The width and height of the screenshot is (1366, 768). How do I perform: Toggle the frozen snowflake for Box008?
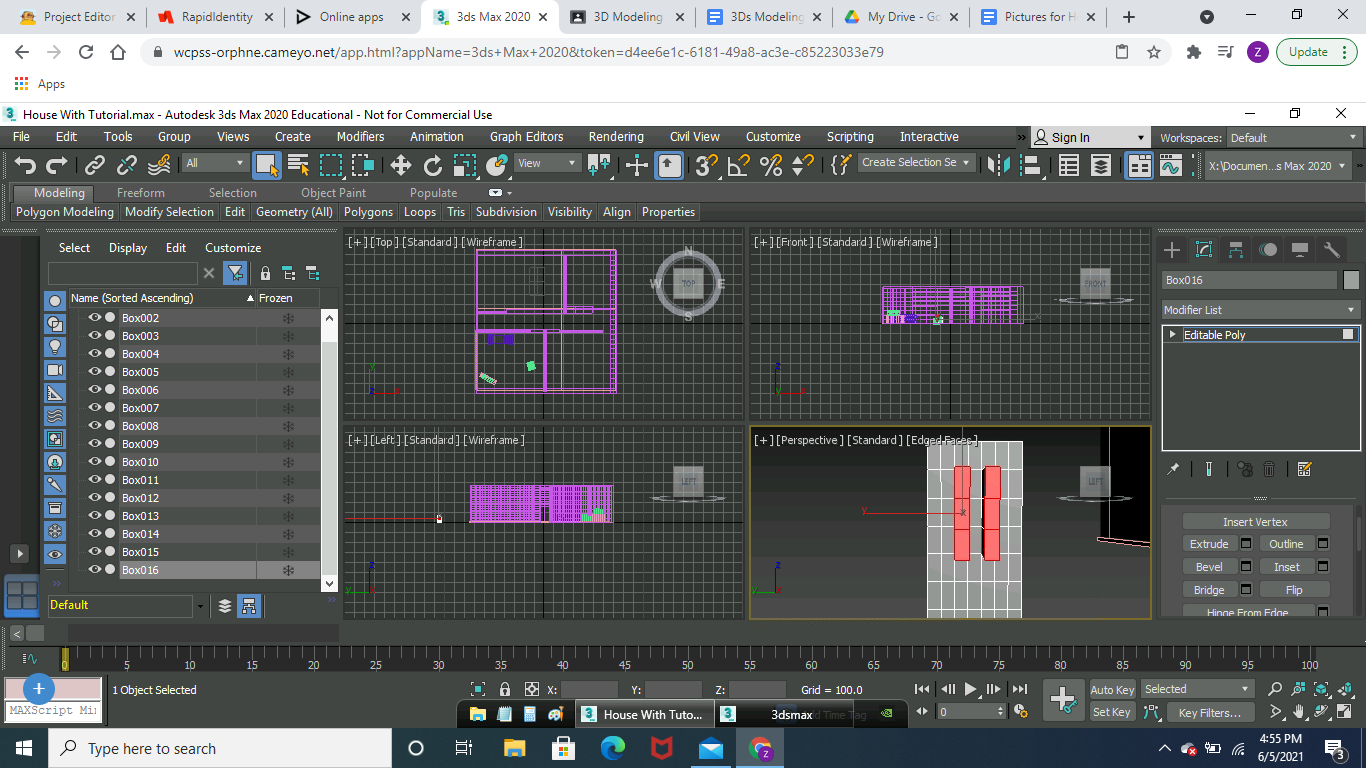click(x=288, y=426)
